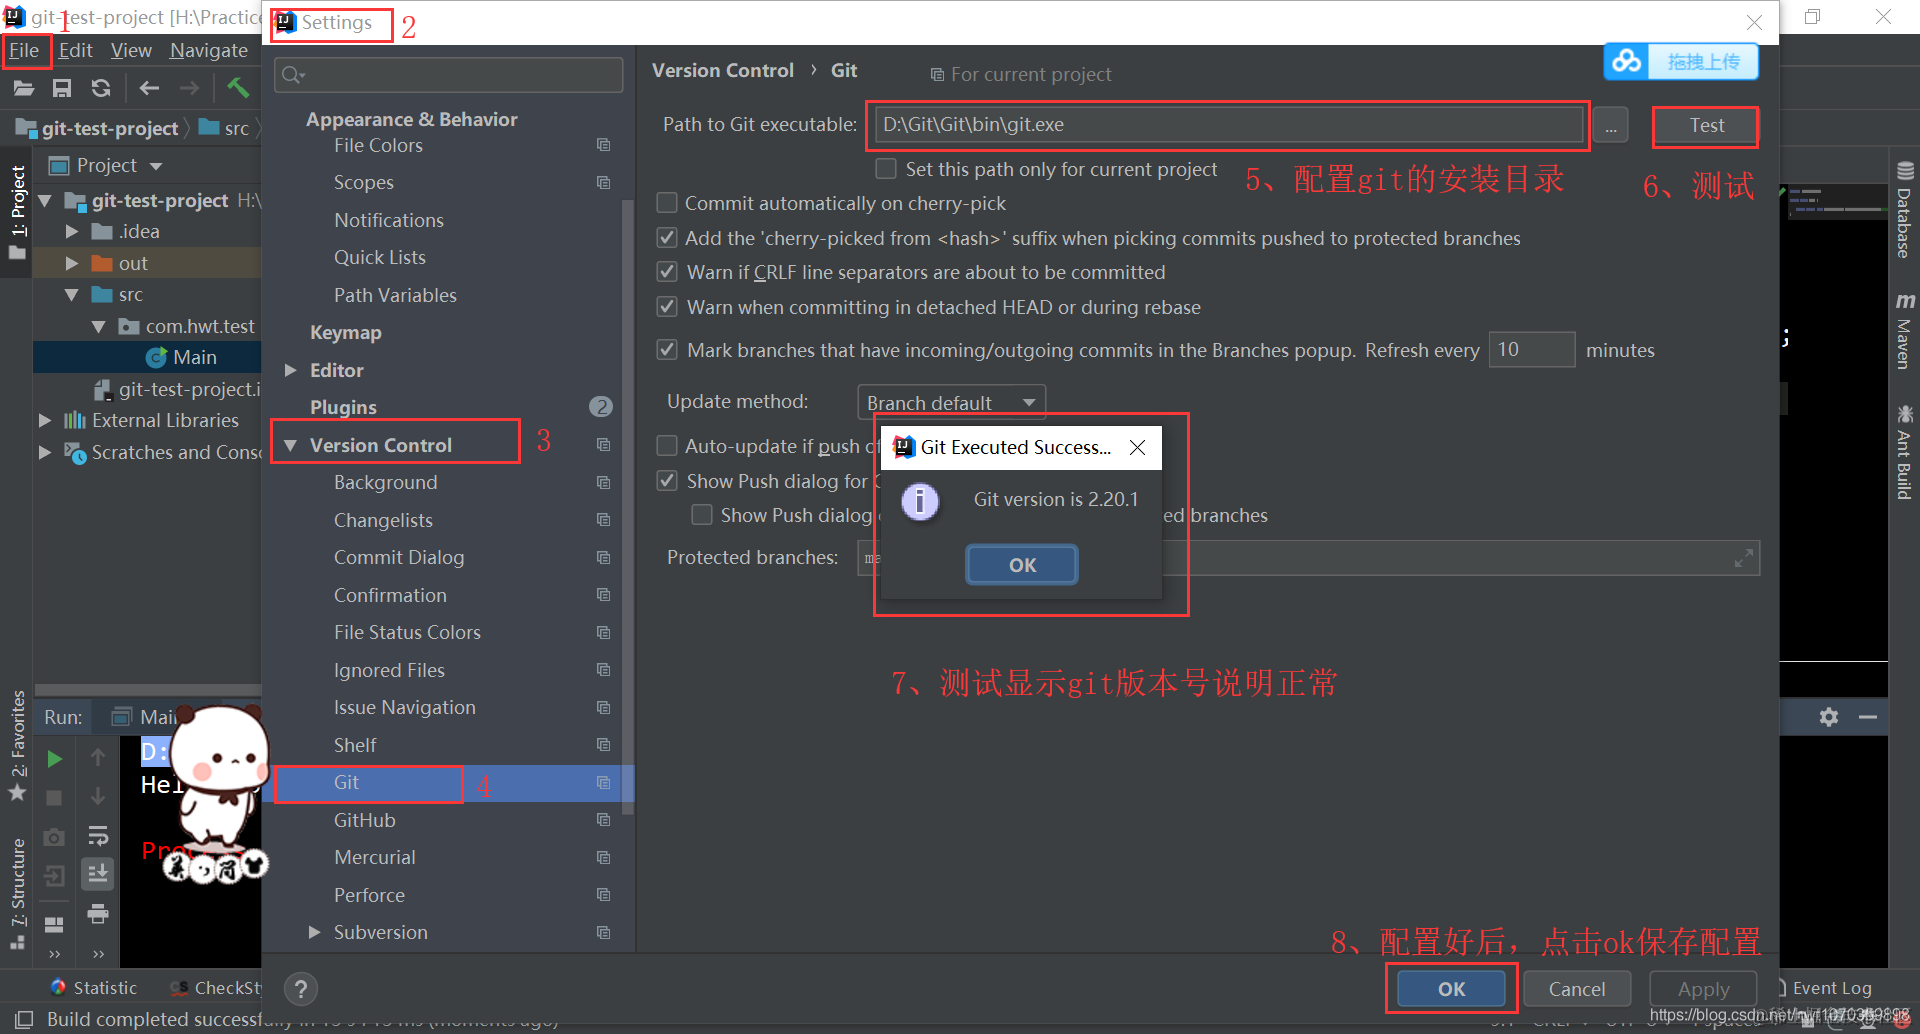
Task: Click the Open folder toolbar icon
Action: (24, 88)
